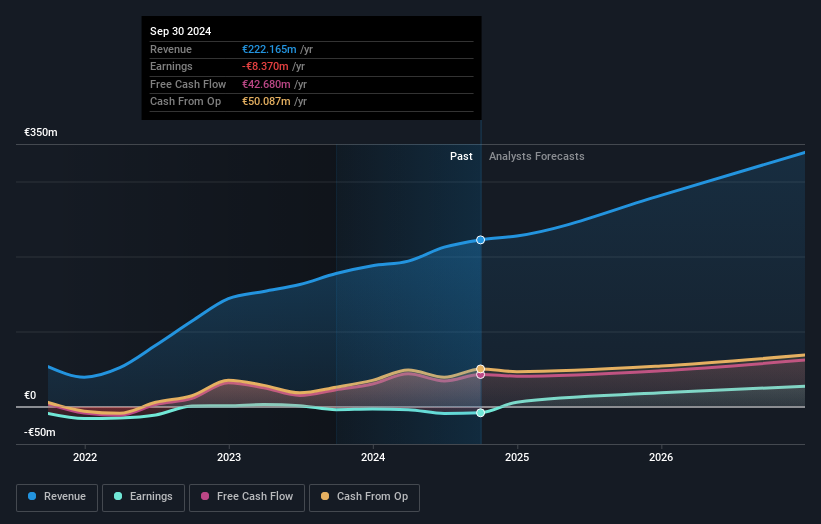Click the Sep 30 2024 tooltip date
Viewport: 821px width, 524px height.
[x=181, y=31]
